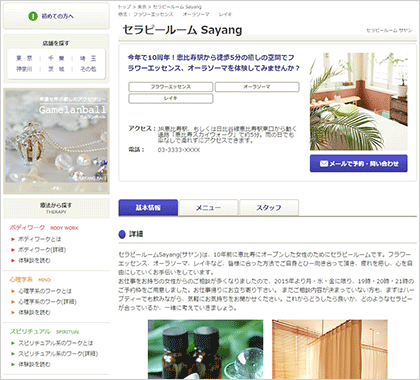Viewport: 420px width, 380px height.
Task: Open the essential oil bottles photo
Action: click(205, 349)
